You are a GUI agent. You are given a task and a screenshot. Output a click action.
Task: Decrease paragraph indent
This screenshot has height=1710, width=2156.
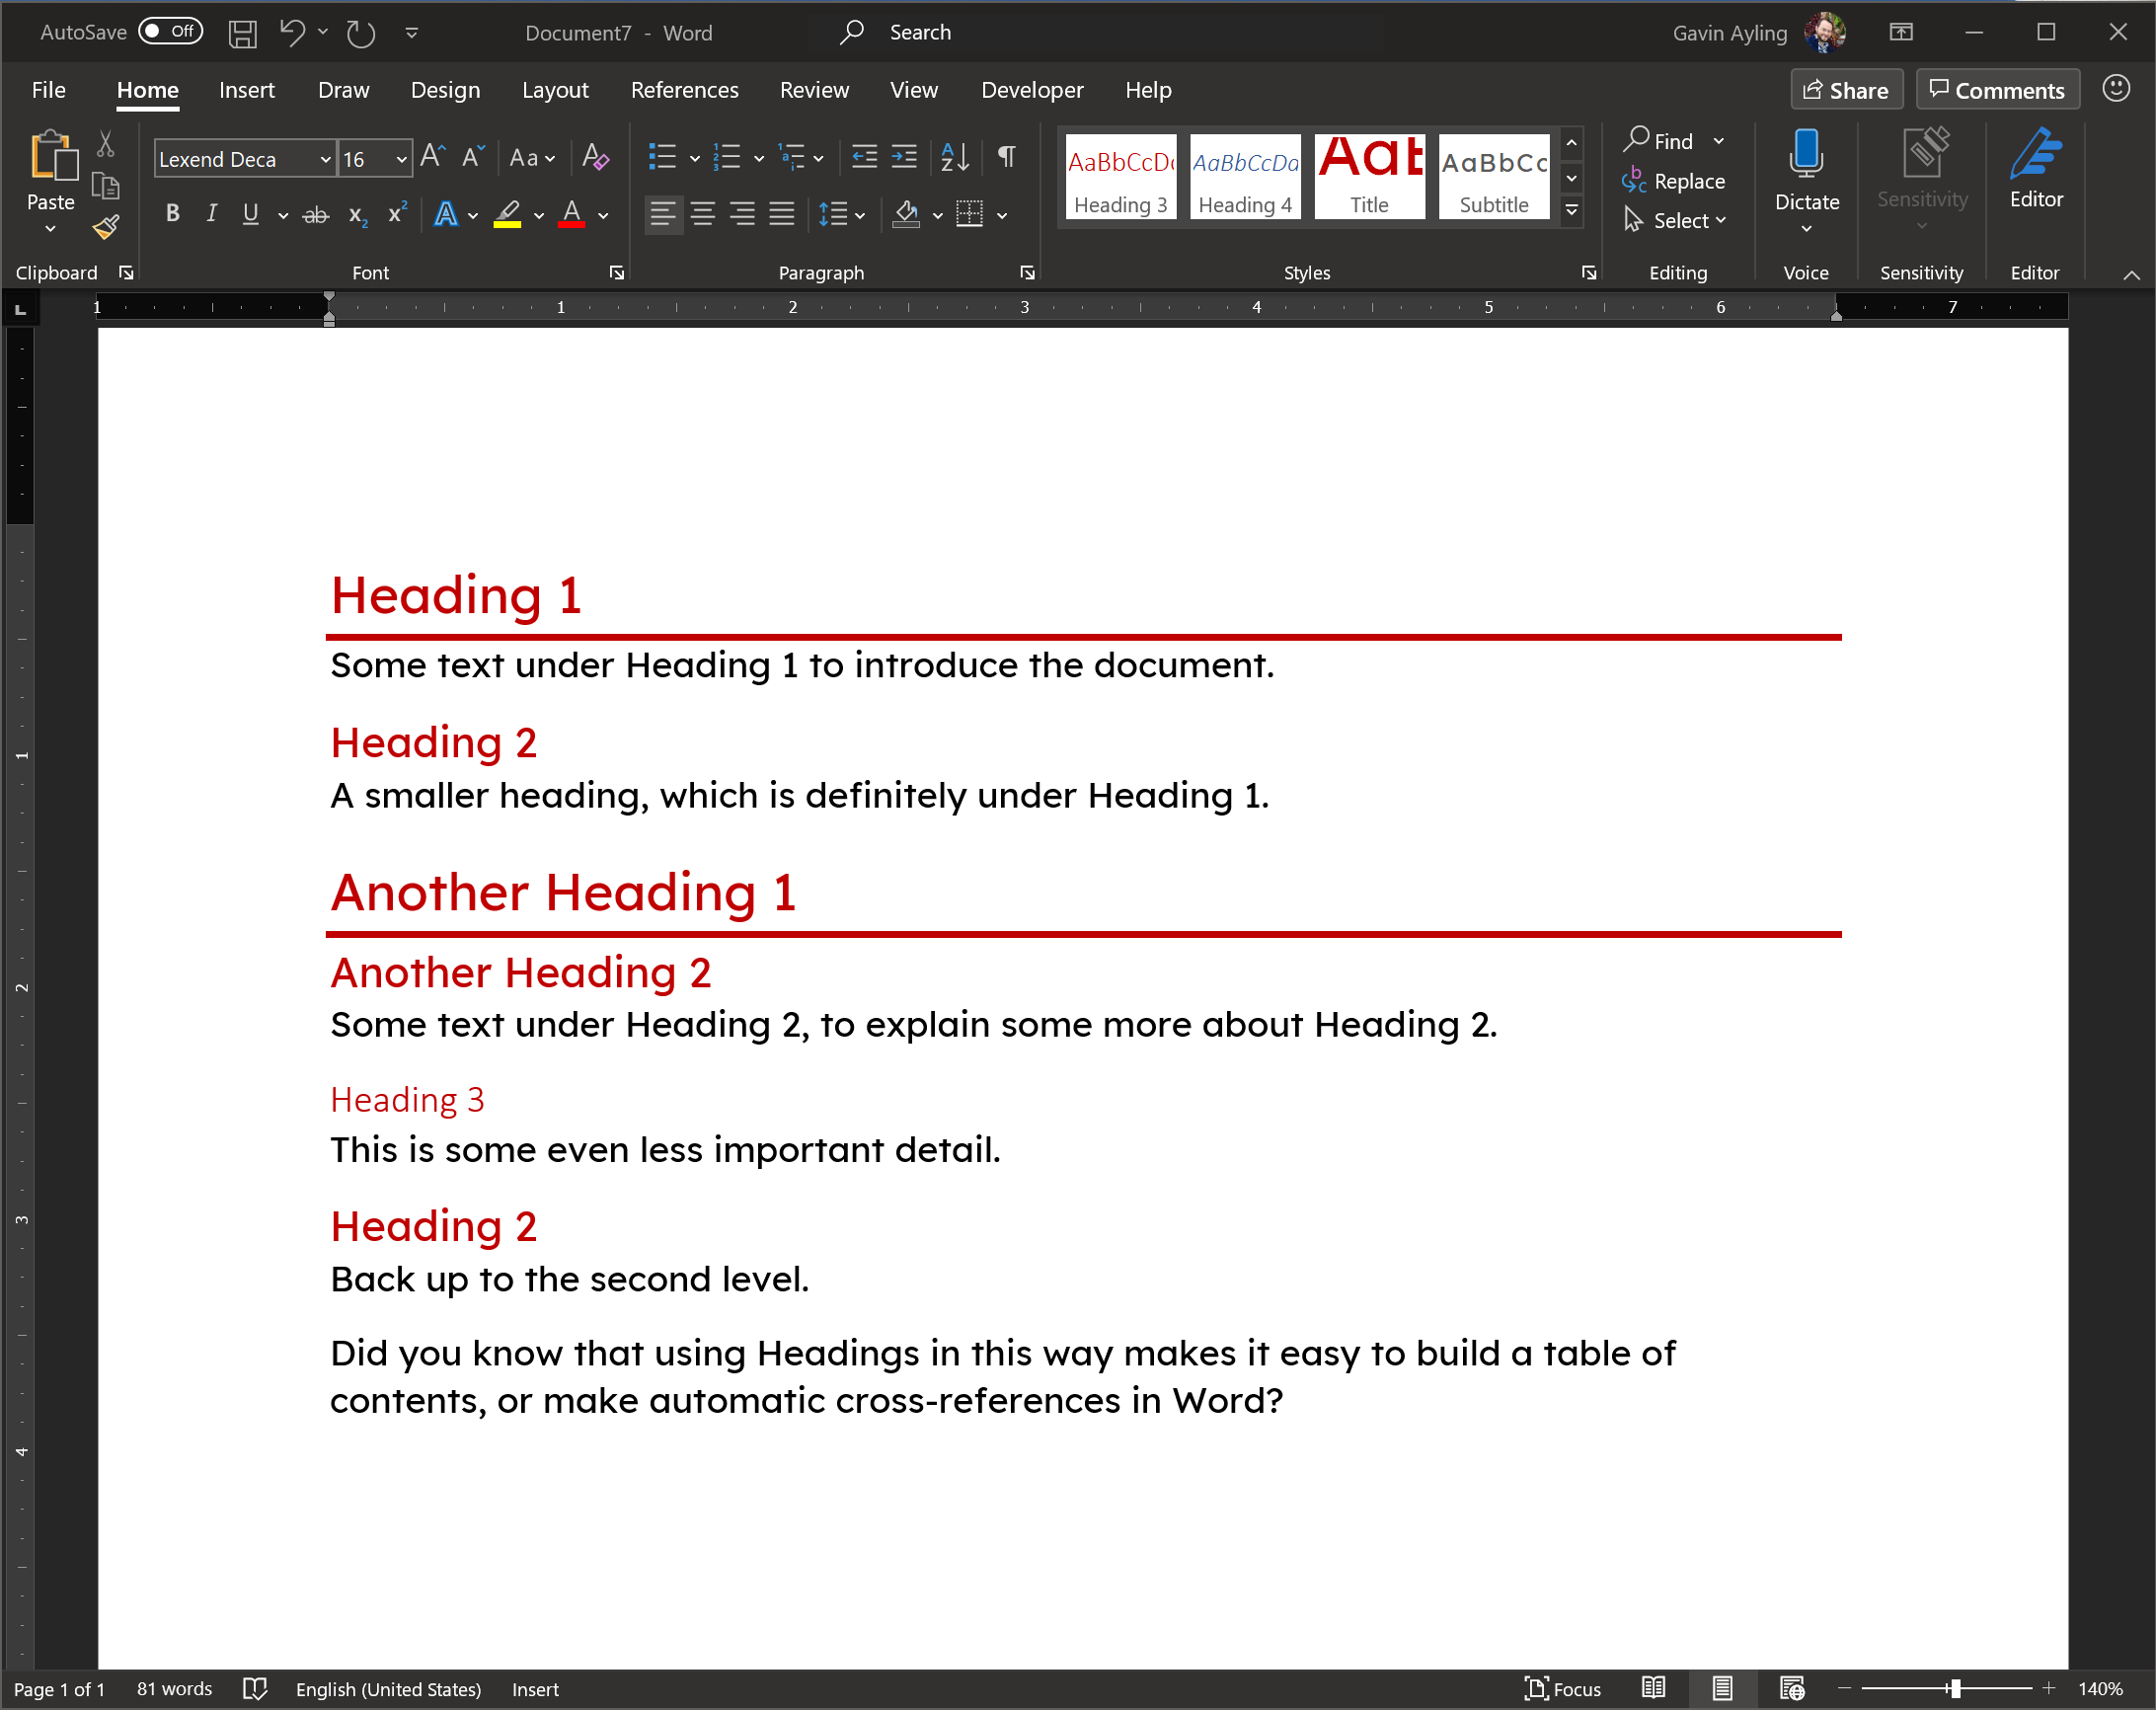point(864,157)
